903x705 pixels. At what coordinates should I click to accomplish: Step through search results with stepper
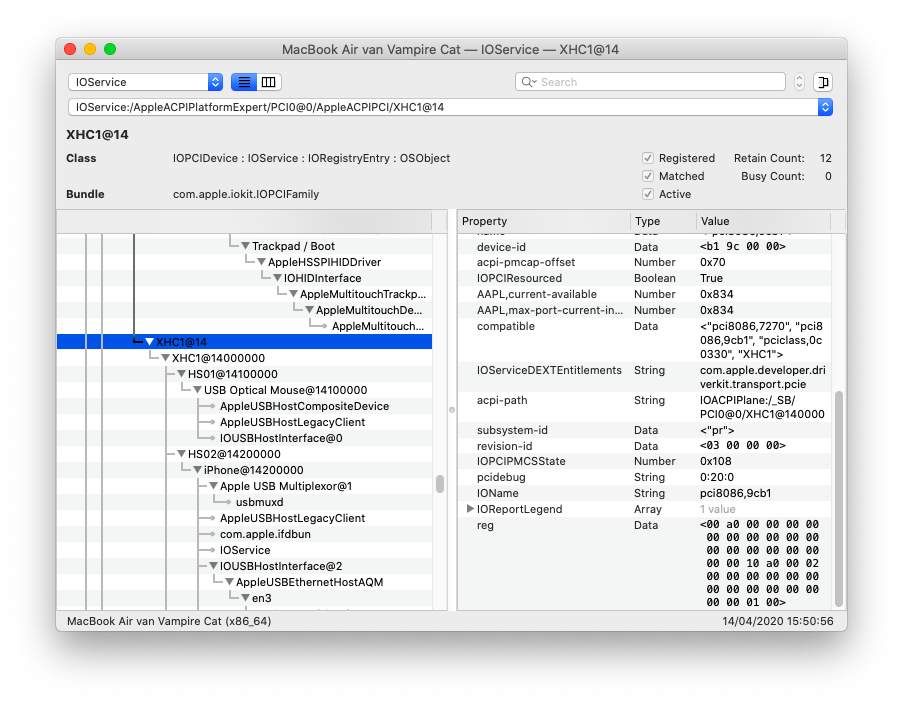[x=799, y=82]
